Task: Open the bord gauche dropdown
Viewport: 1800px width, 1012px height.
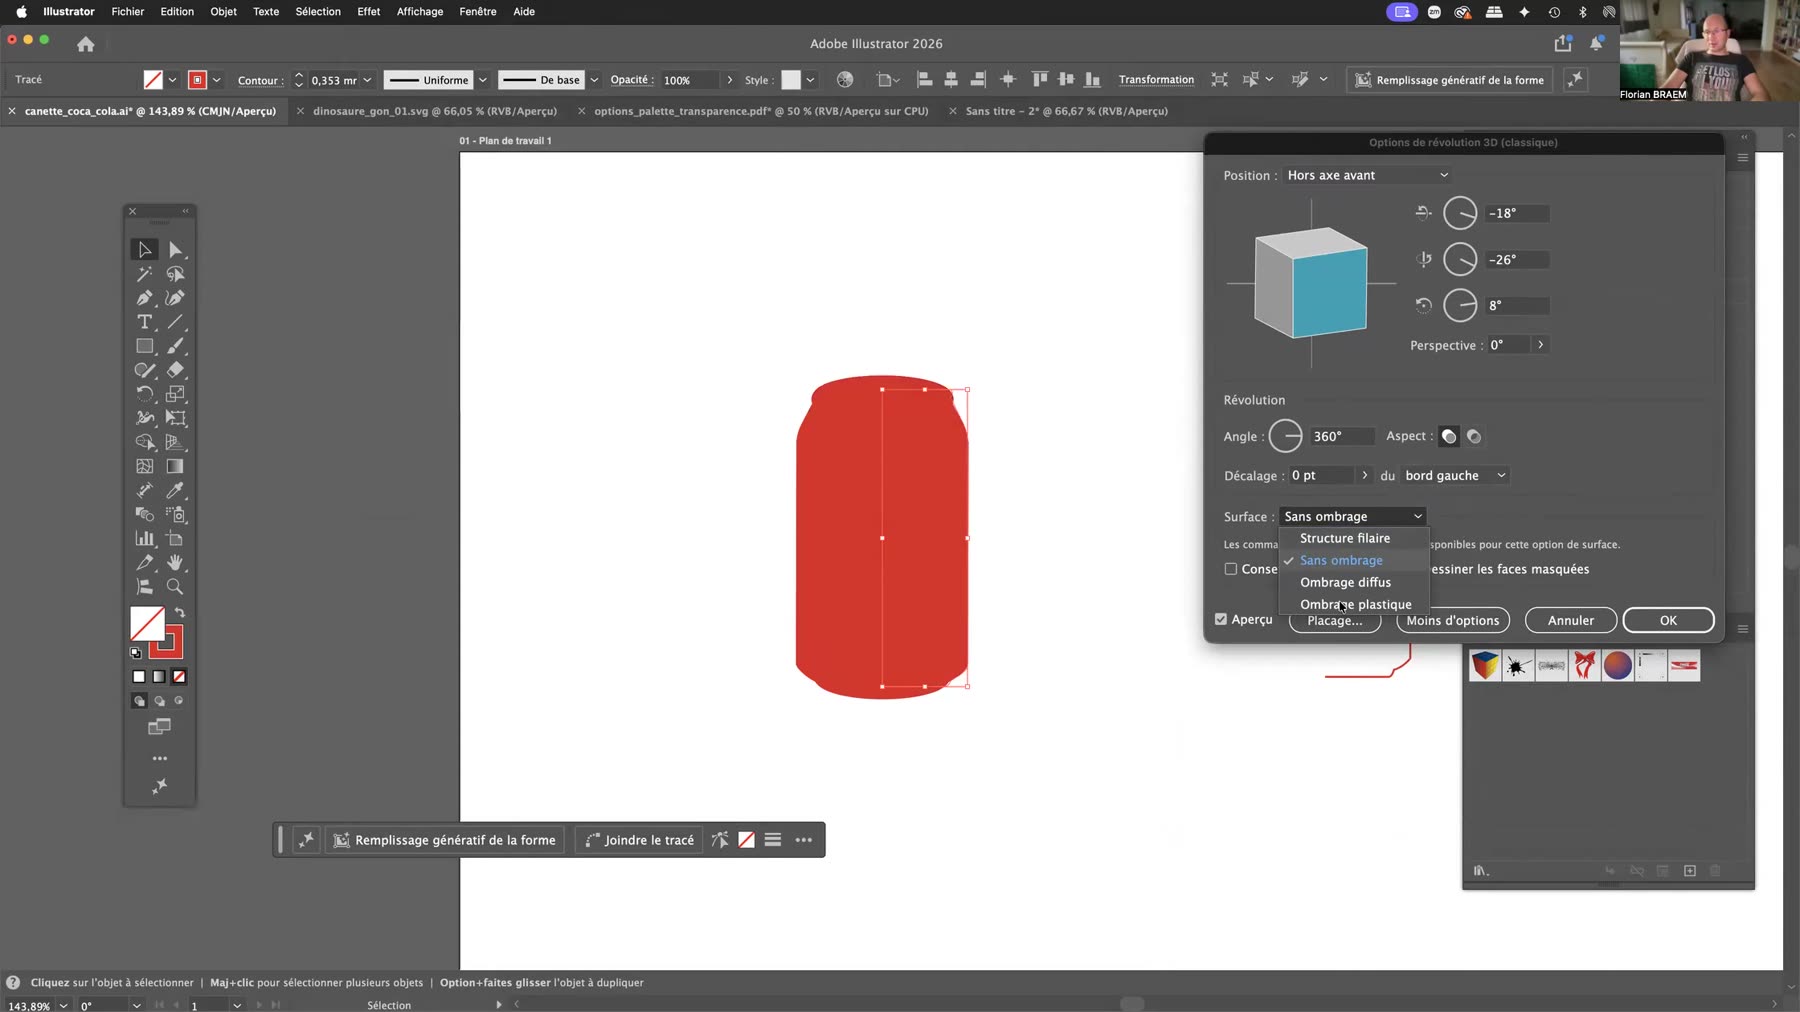Action: pos(1455,475)
